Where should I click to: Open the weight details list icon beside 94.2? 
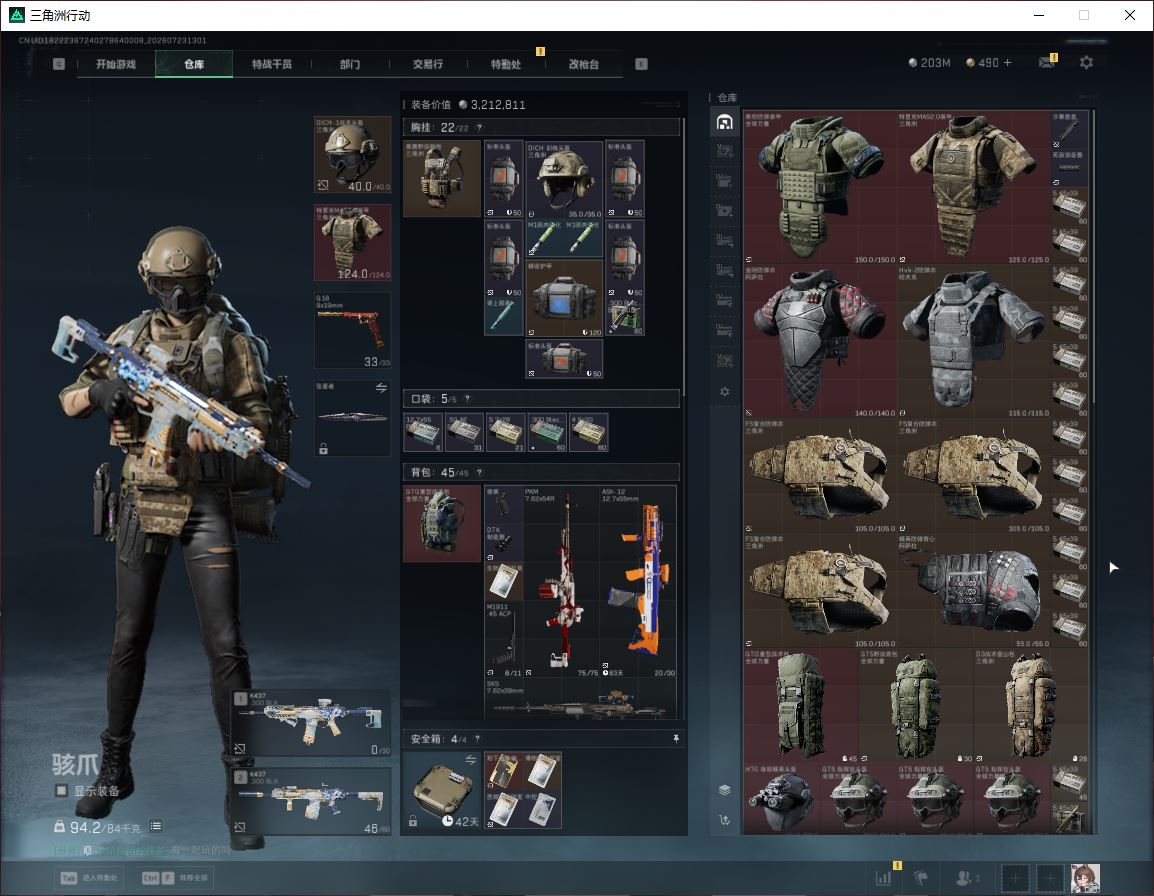156,826
